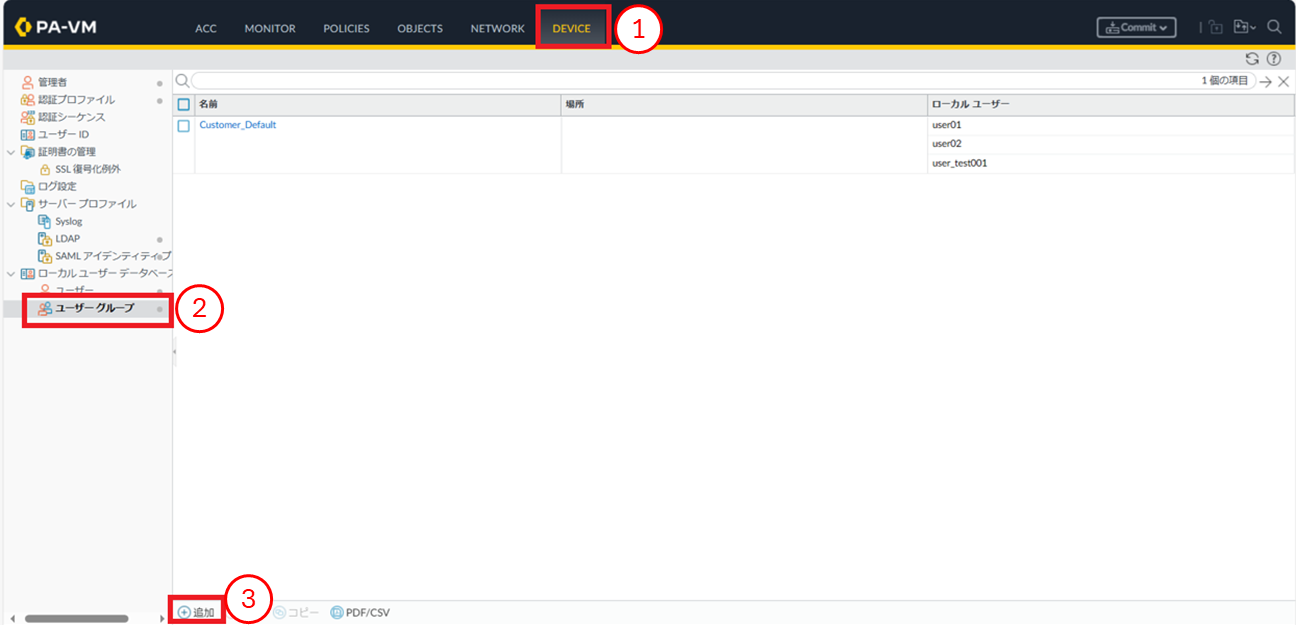Open the Customer_Default group link
The image size is (1296, 625).
238,125
